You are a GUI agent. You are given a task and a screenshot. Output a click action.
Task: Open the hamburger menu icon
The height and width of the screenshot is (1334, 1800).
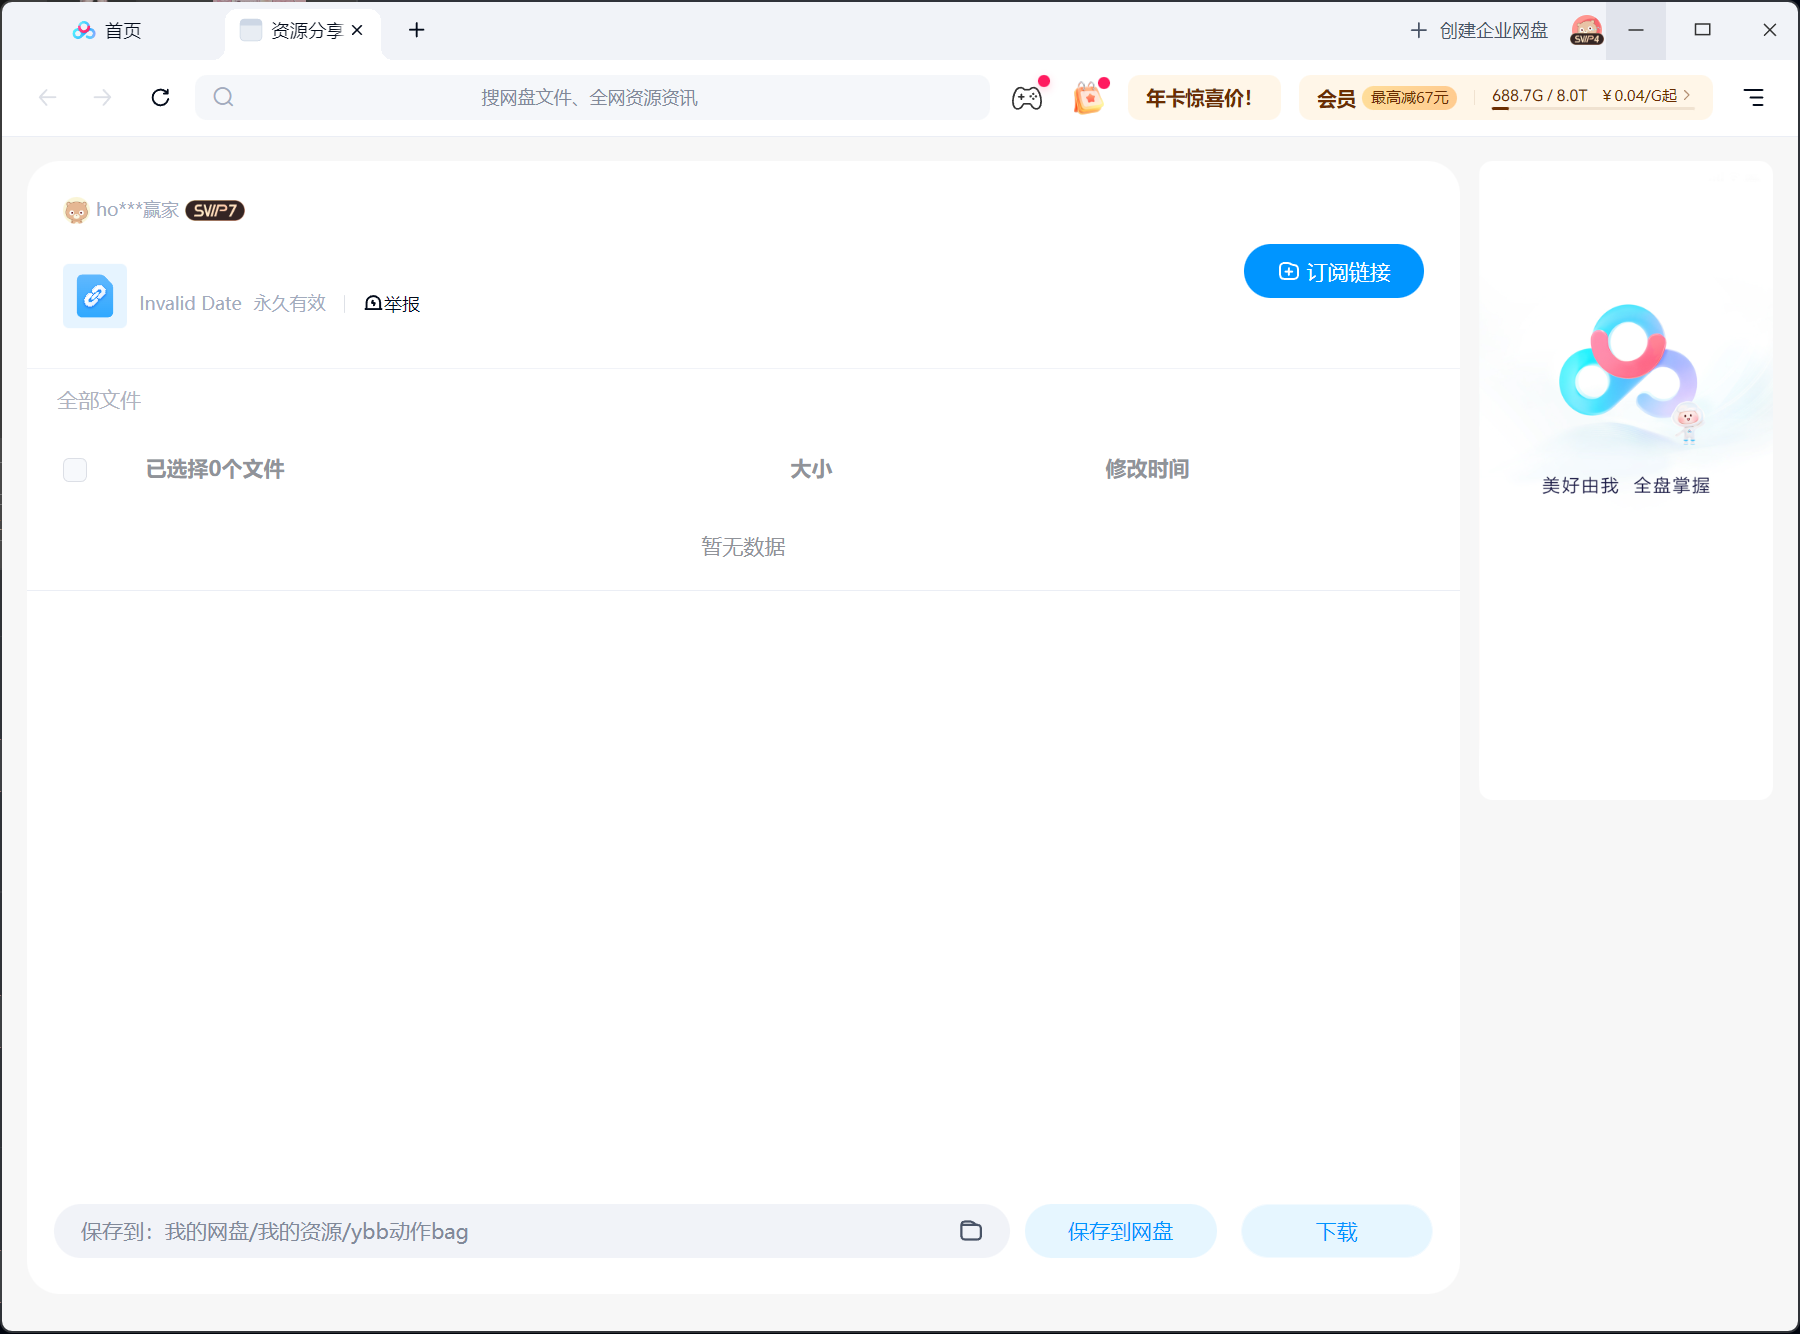[x=1754, y=97]
